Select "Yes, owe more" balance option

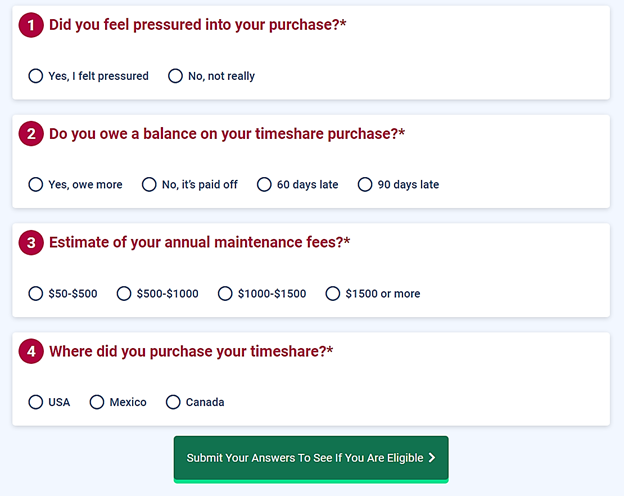[36, 185]
